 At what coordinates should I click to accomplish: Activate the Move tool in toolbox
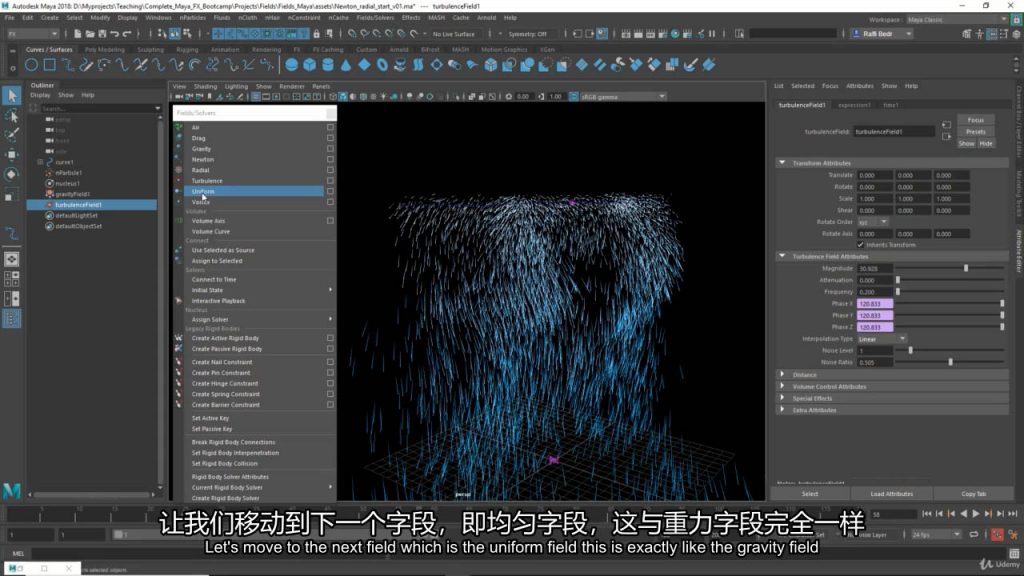12,154
